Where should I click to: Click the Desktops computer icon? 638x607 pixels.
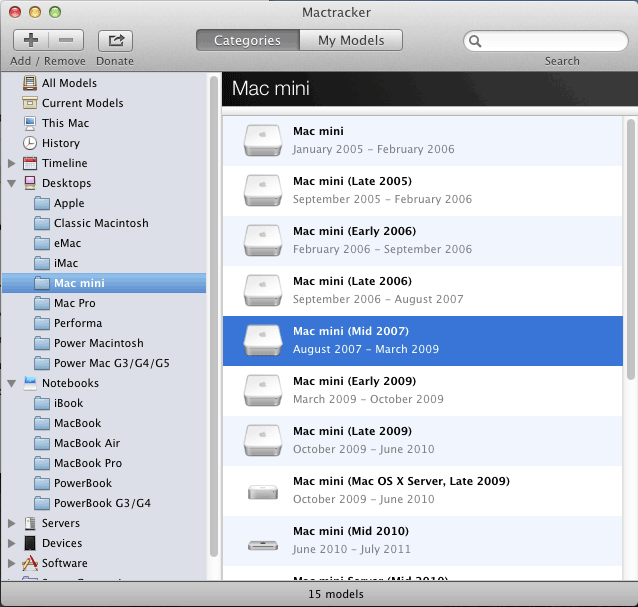pyautogui.click(x=30, y=183)
